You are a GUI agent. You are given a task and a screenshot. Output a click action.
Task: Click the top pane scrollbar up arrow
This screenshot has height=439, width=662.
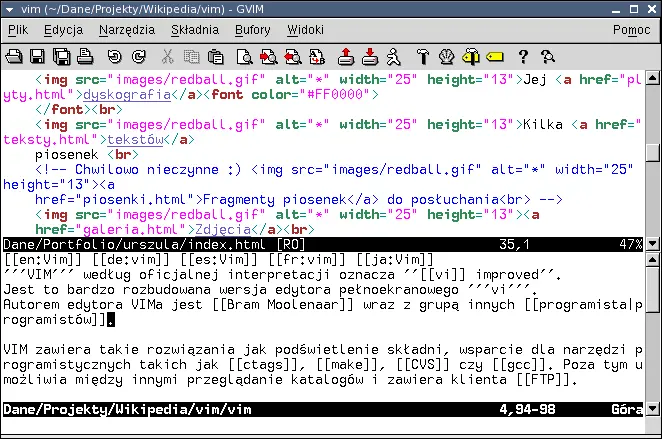(x=653, y=78)
